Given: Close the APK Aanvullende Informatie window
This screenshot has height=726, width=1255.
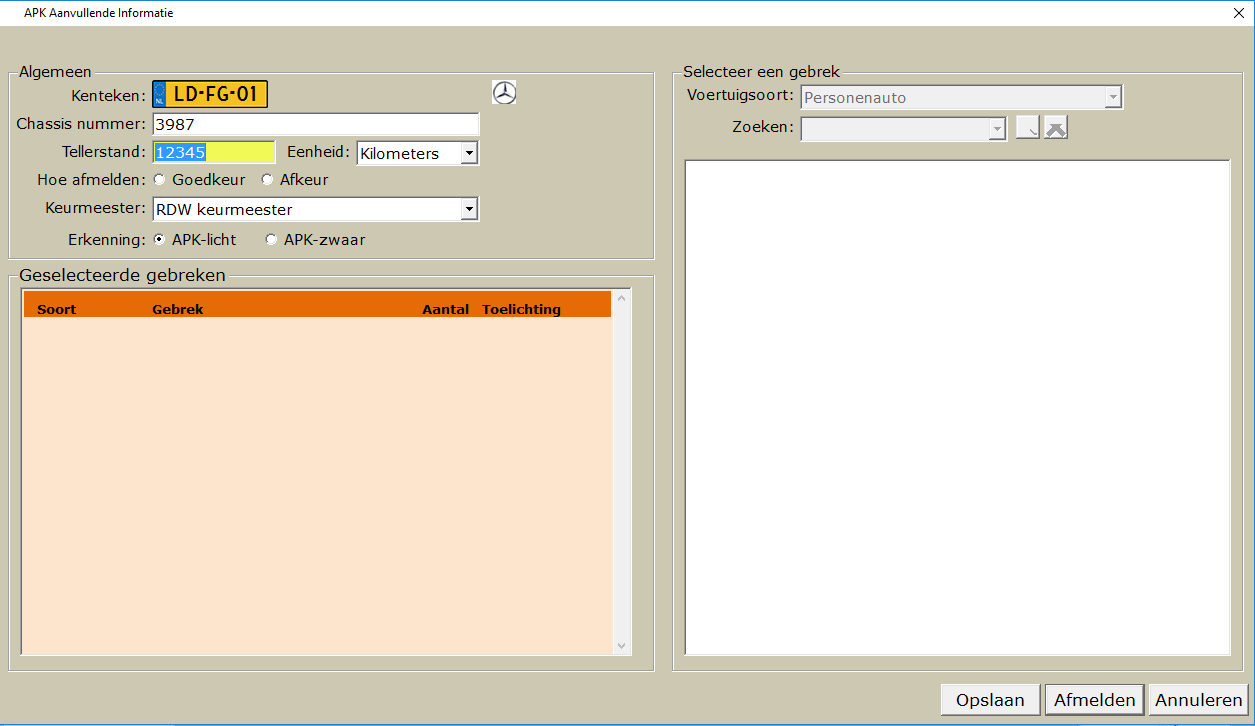Looking at the screenshot, I should (x=1238, y=13).
